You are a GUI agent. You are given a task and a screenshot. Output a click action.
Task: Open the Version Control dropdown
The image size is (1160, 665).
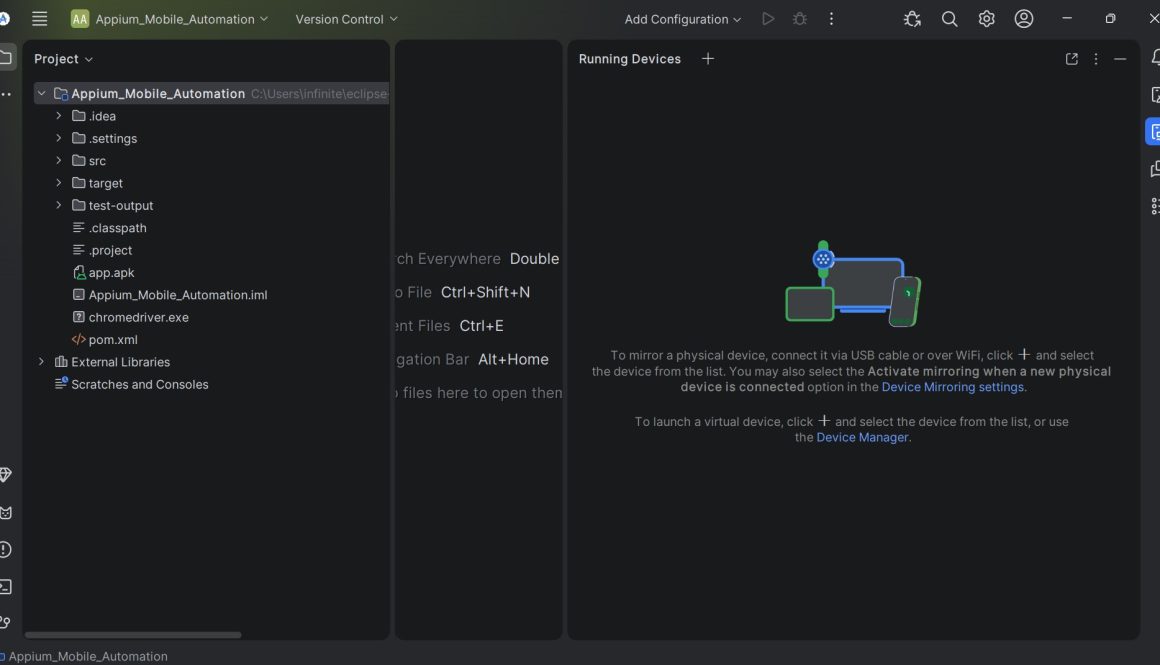tap(346, 19)
